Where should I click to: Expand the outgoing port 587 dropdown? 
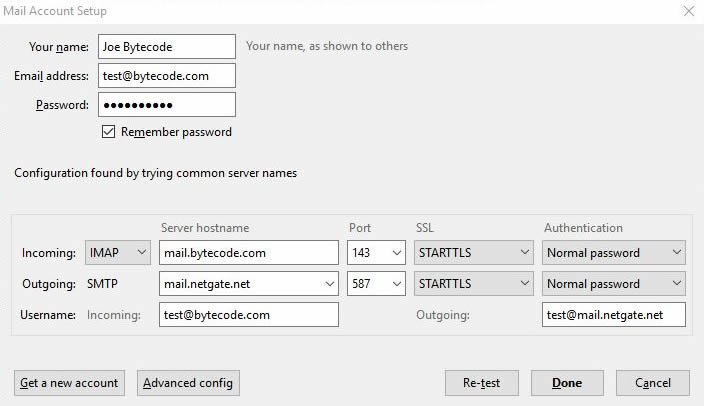point(376,284)
